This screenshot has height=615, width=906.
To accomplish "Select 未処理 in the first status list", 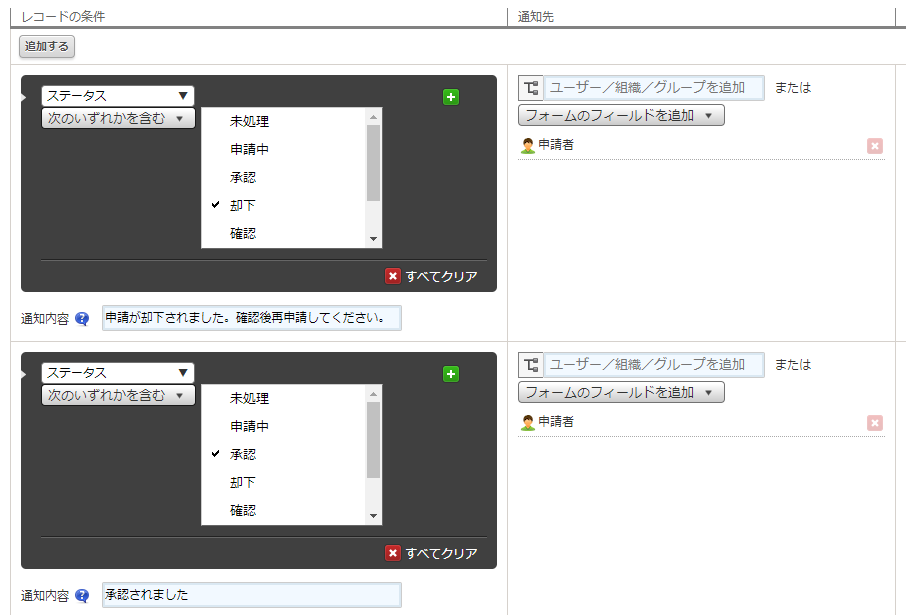I will coord(284,121).
